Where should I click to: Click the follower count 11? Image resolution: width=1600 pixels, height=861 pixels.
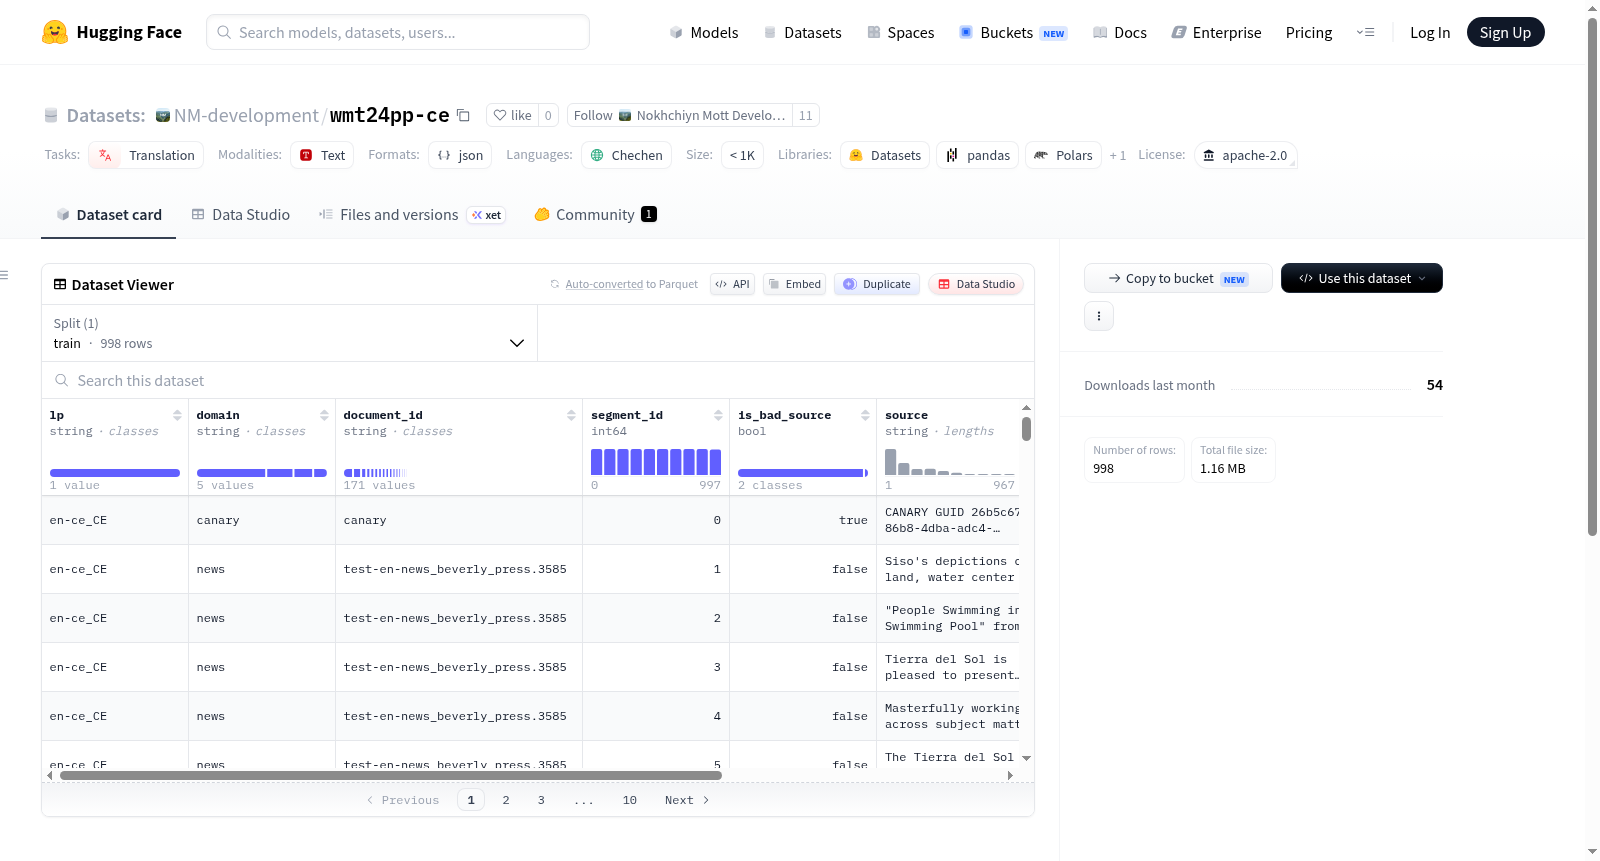click(x=806, y=115)
